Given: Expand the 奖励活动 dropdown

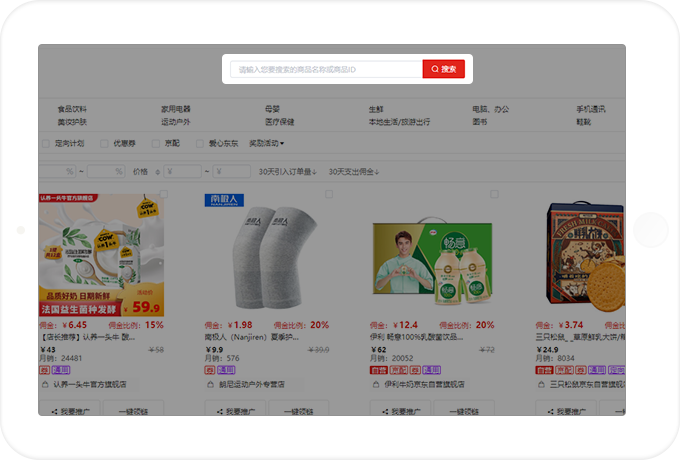Looking at the screenshot, I should click(x=266, y=143).
